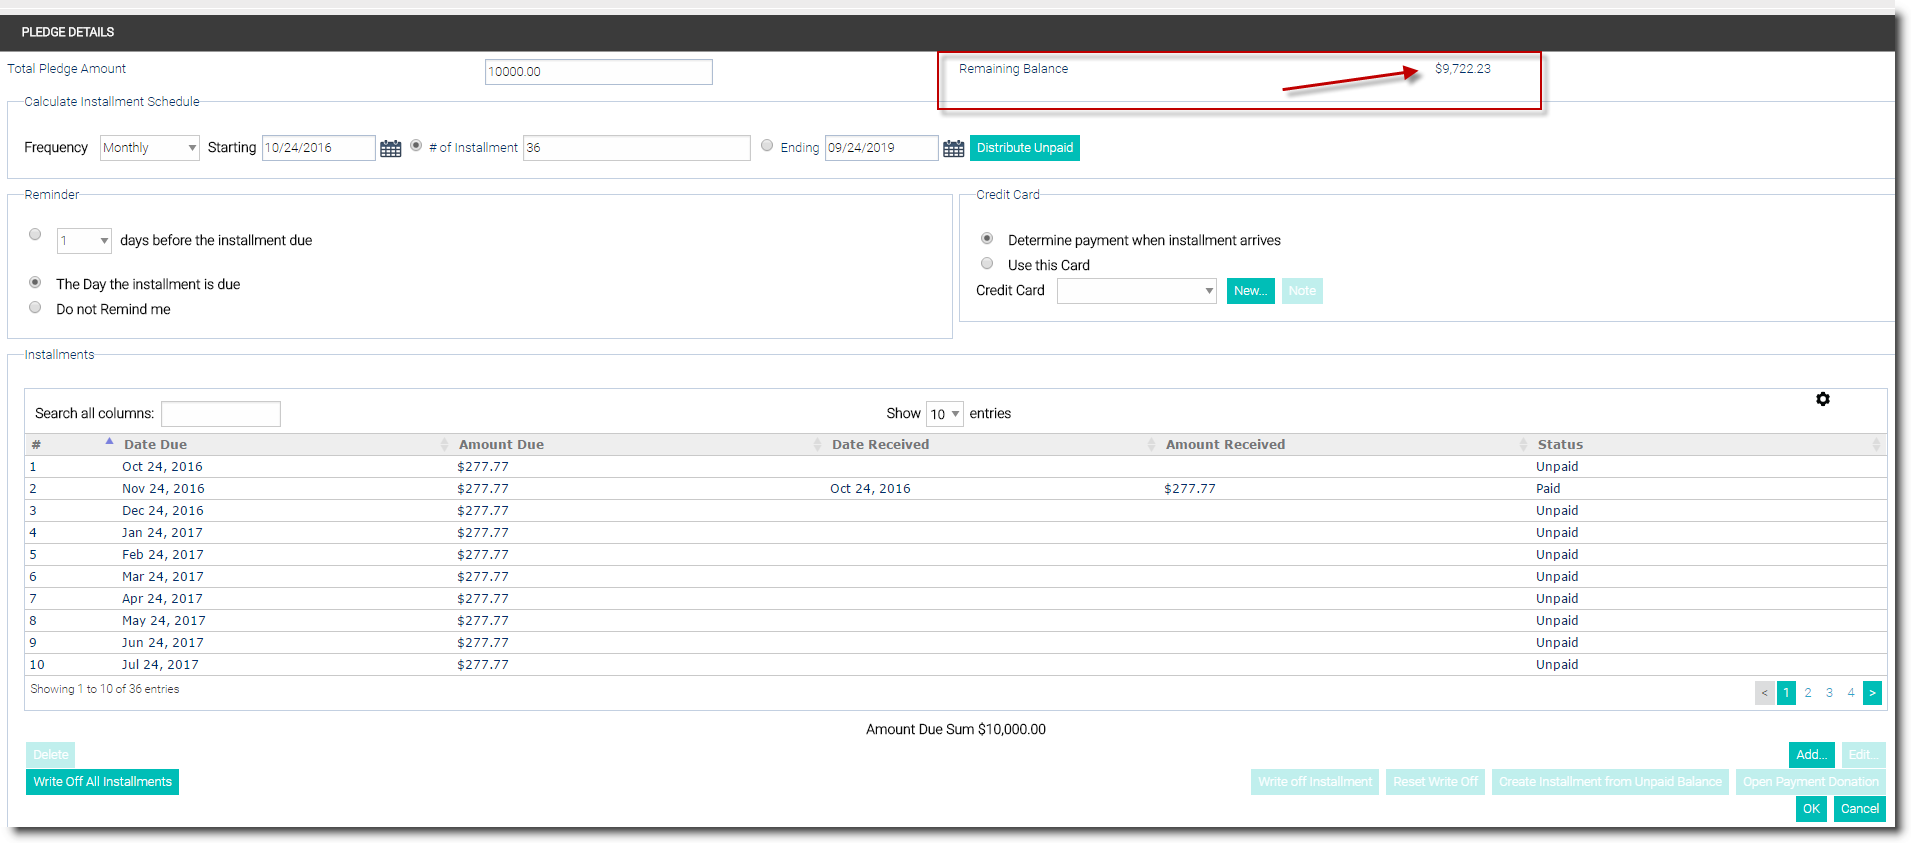Viewport: 1911px width, 843px height.
Task: Click Reset Write Off button
Action: [x=1435, y=782]
